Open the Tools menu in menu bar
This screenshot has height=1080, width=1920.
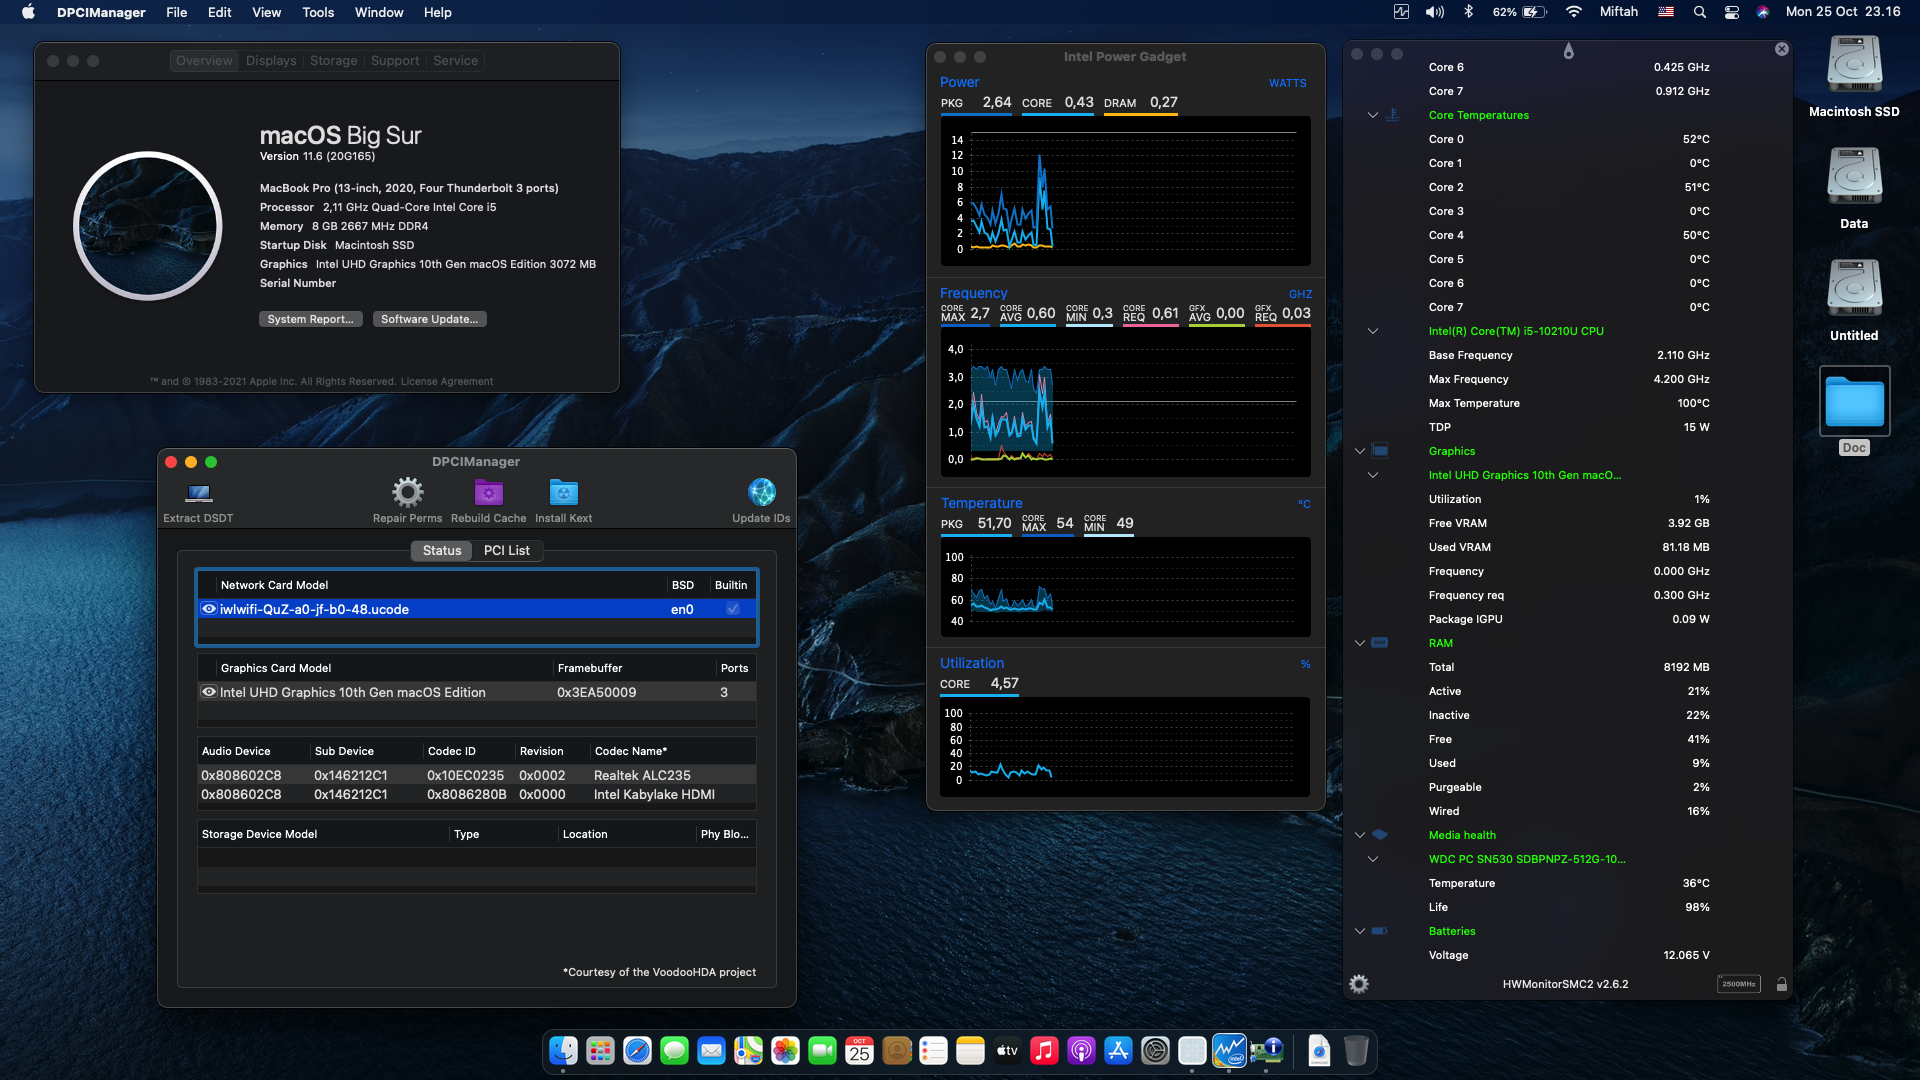point(318,12)
